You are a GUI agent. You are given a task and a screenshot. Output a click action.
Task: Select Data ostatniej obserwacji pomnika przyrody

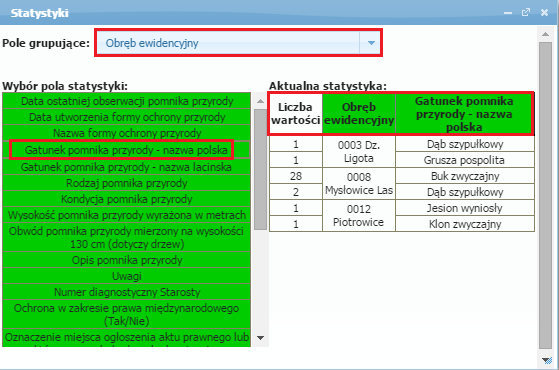[x=126, y=101]
